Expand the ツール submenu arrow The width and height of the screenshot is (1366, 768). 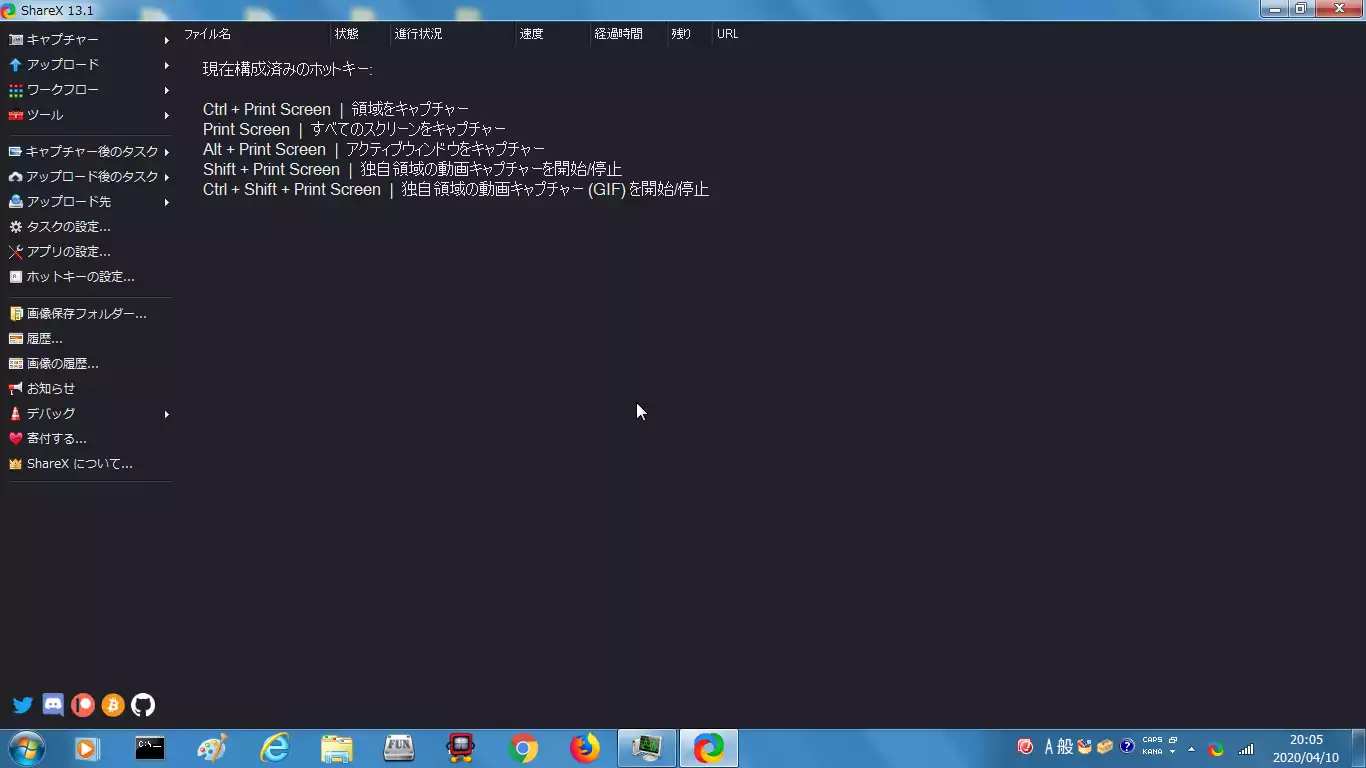[166, 115]
